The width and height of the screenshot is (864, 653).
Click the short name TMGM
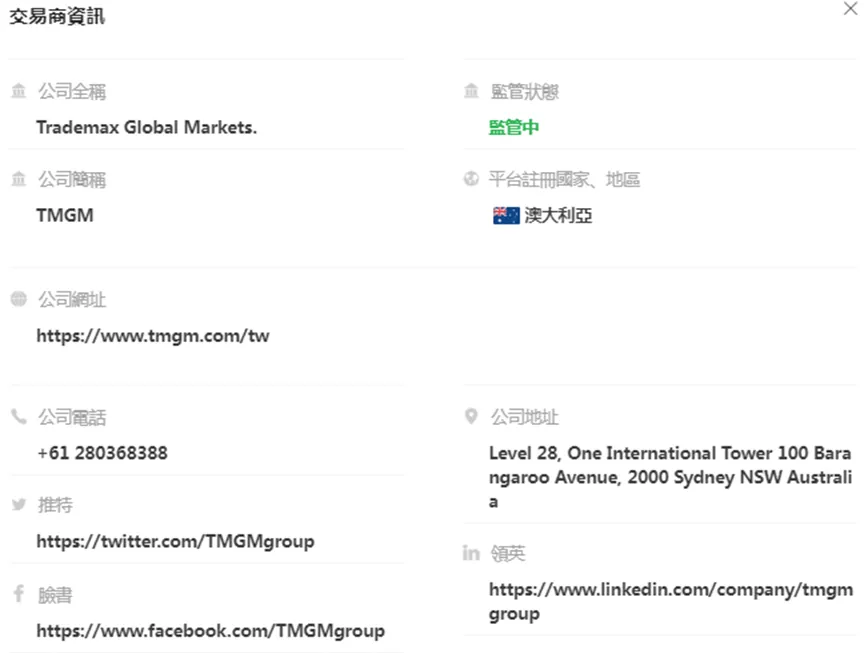click(x=65, y=215)
